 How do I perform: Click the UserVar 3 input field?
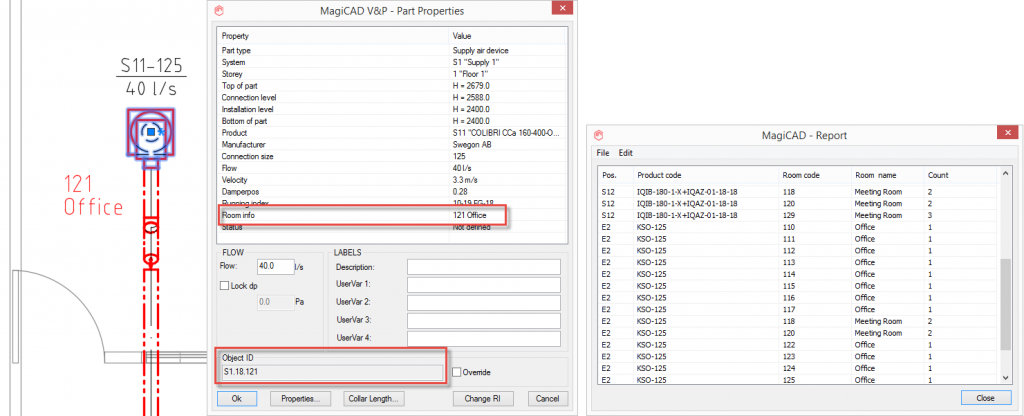[x=484, y=321]
